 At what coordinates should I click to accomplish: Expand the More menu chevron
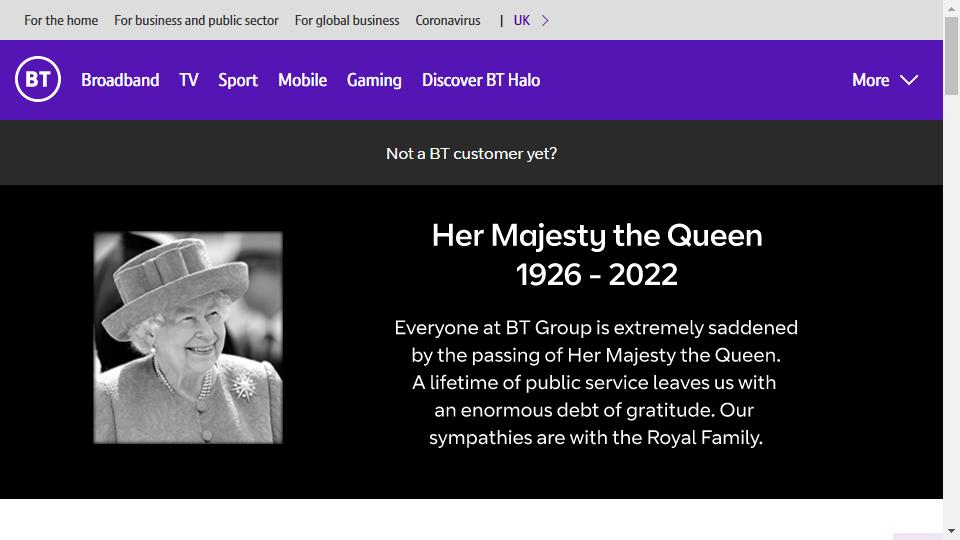point(909,80)
